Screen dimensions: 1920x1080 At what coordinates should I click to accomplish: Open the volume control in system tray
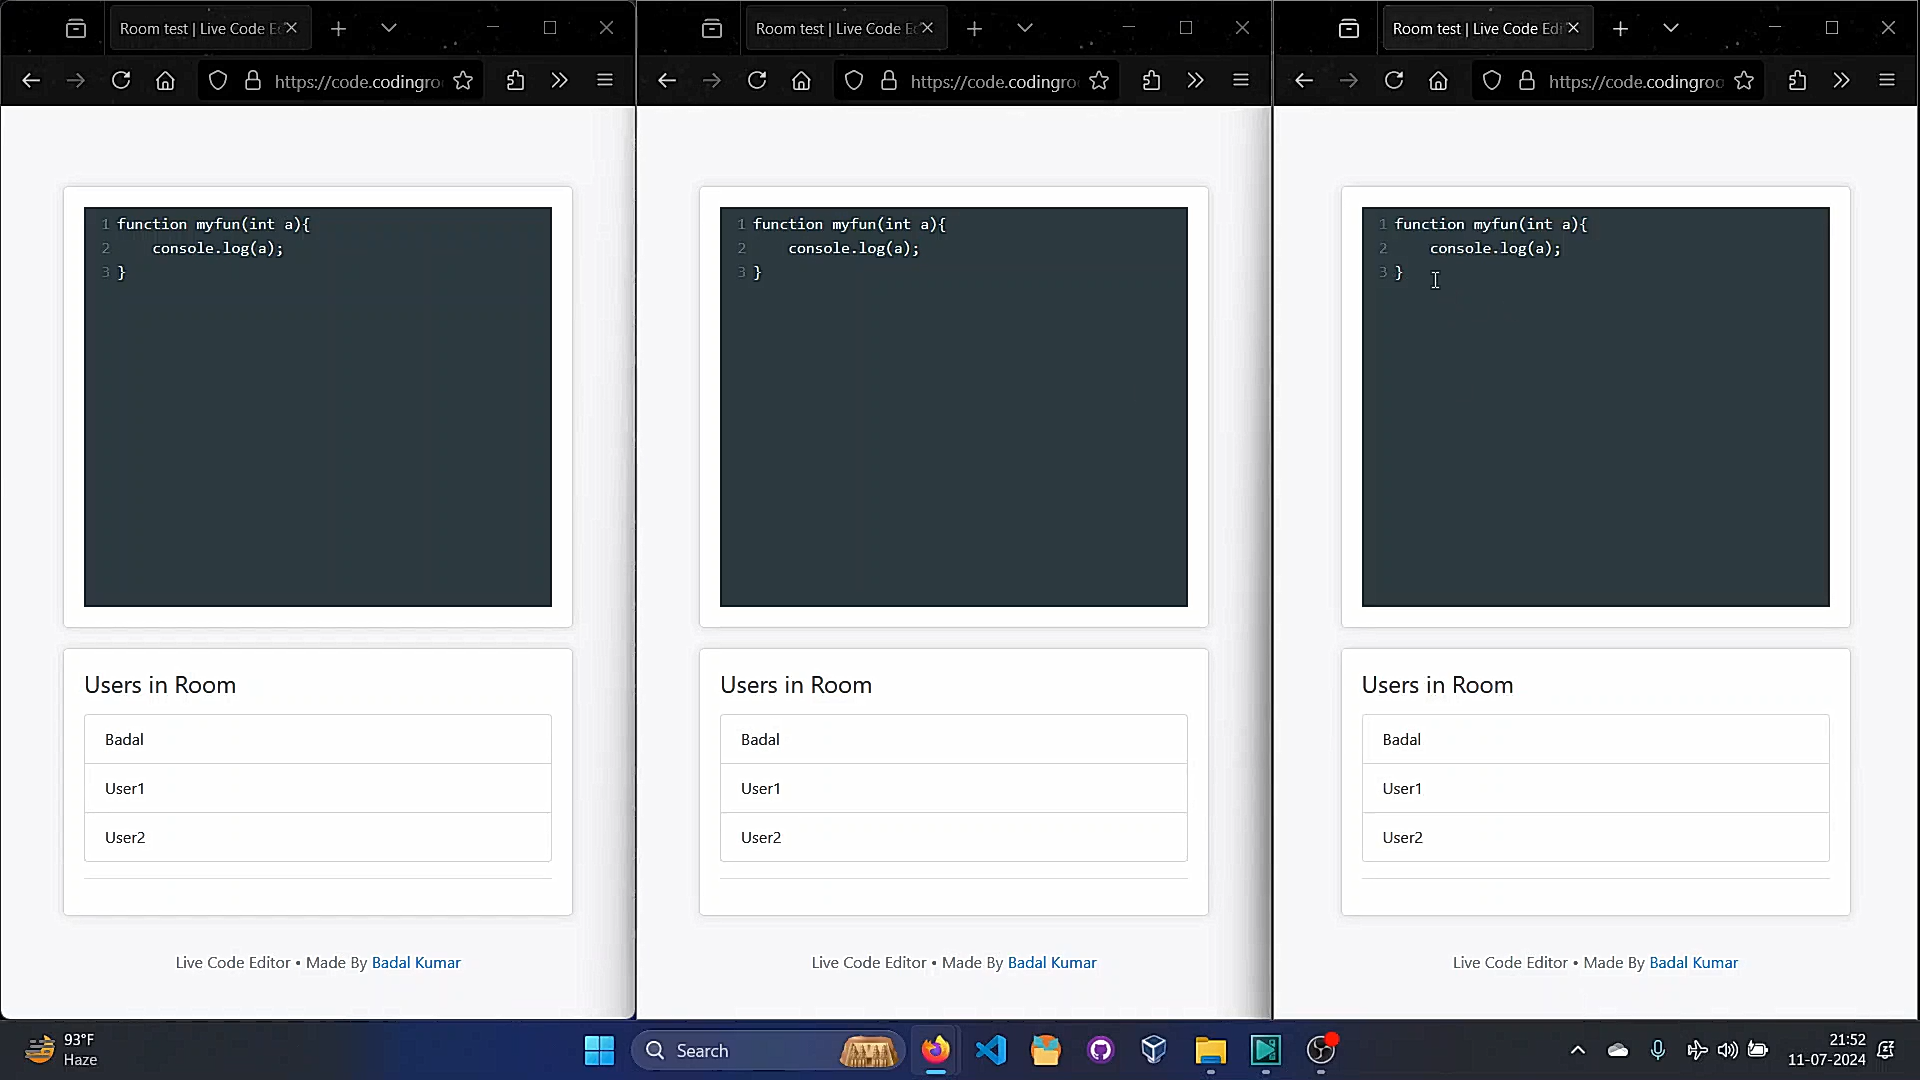tap(1727, 1050)
